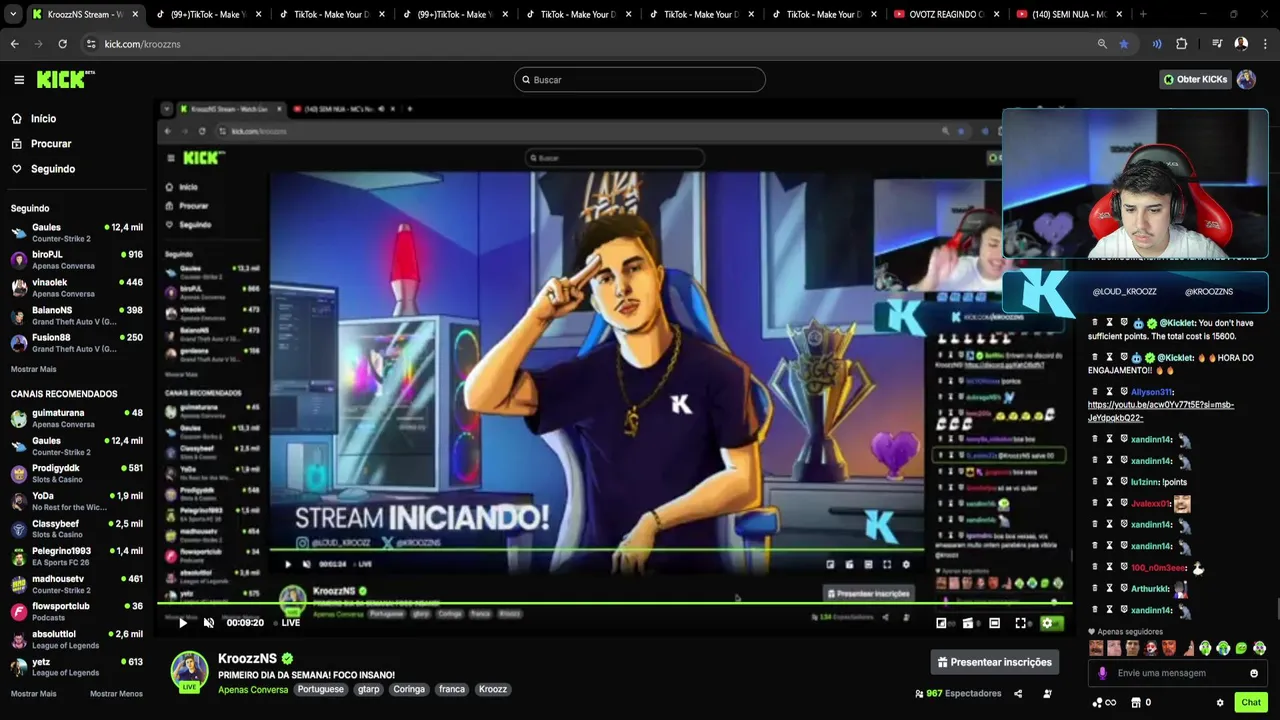Open Pelegrino1993 recommended channel
The image size is (1280, 720).
point(77,556)
